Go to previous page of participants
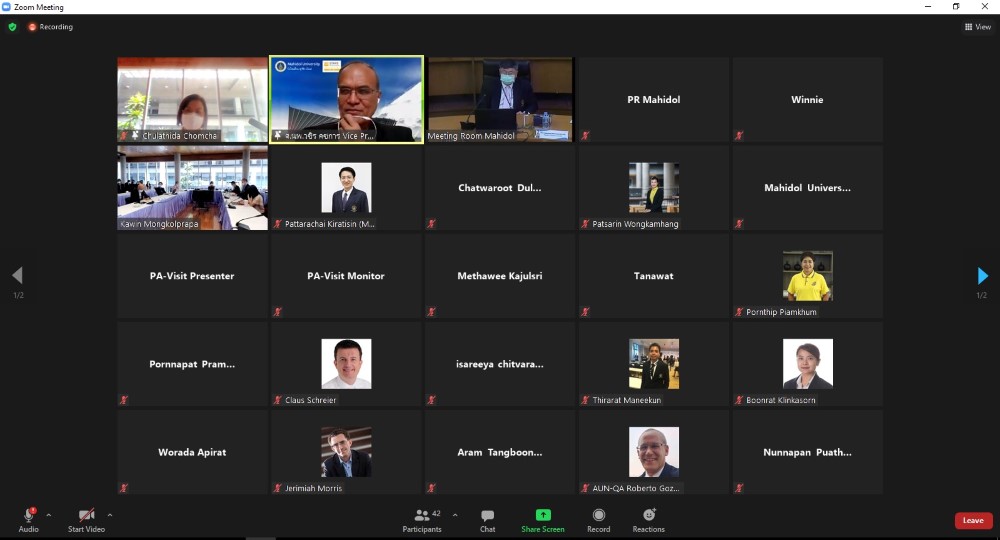This screenshot has width=1000, height=540. click(x=17, y=276)
